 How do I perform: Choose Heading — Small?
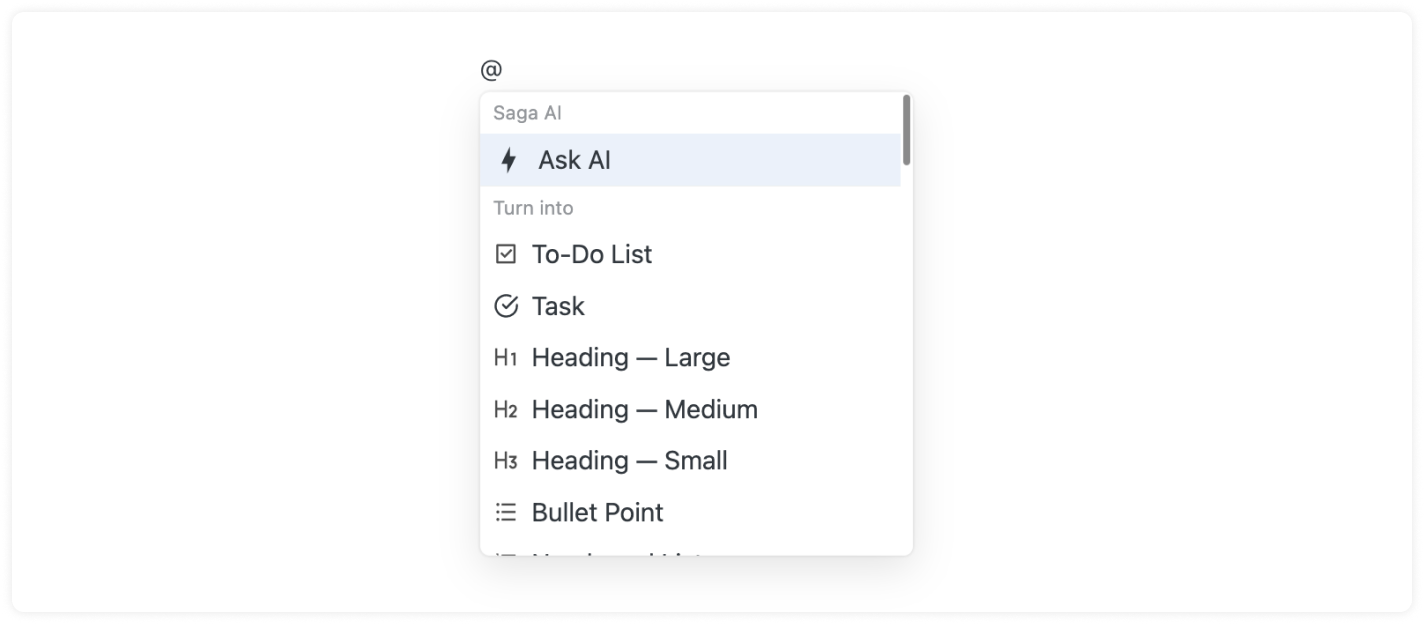629,461
